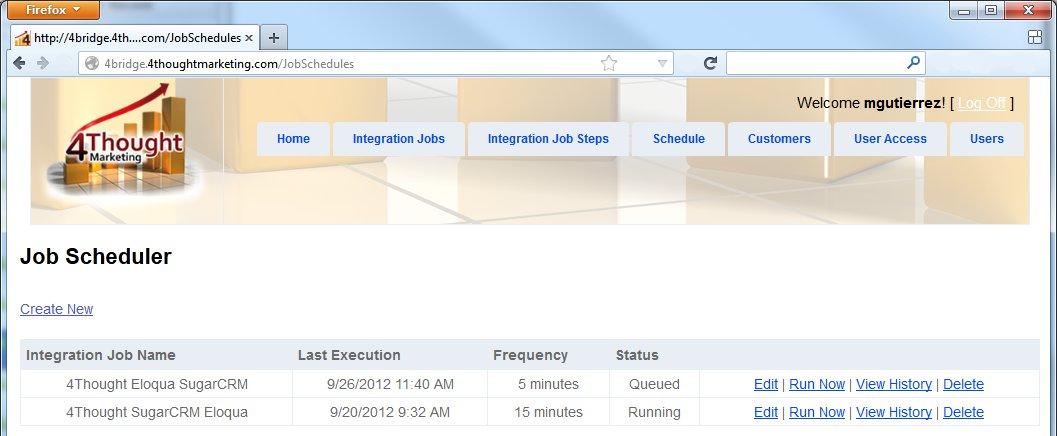Click the site identity globe icon
The image size is (1057, 436).
[x=92, y=63]
